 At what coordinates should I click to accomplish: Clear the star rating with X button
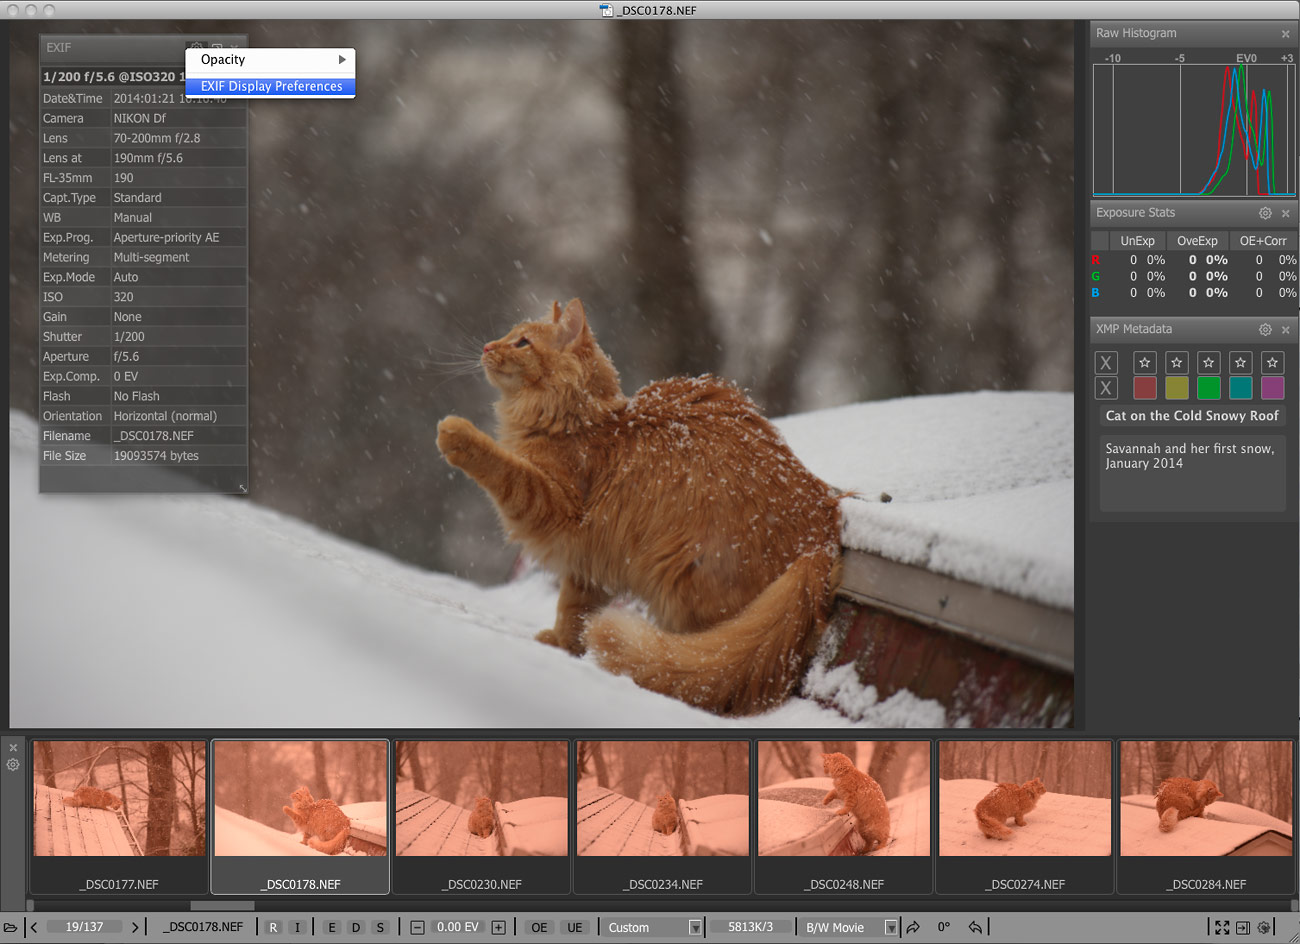[x=1106, y=362]
